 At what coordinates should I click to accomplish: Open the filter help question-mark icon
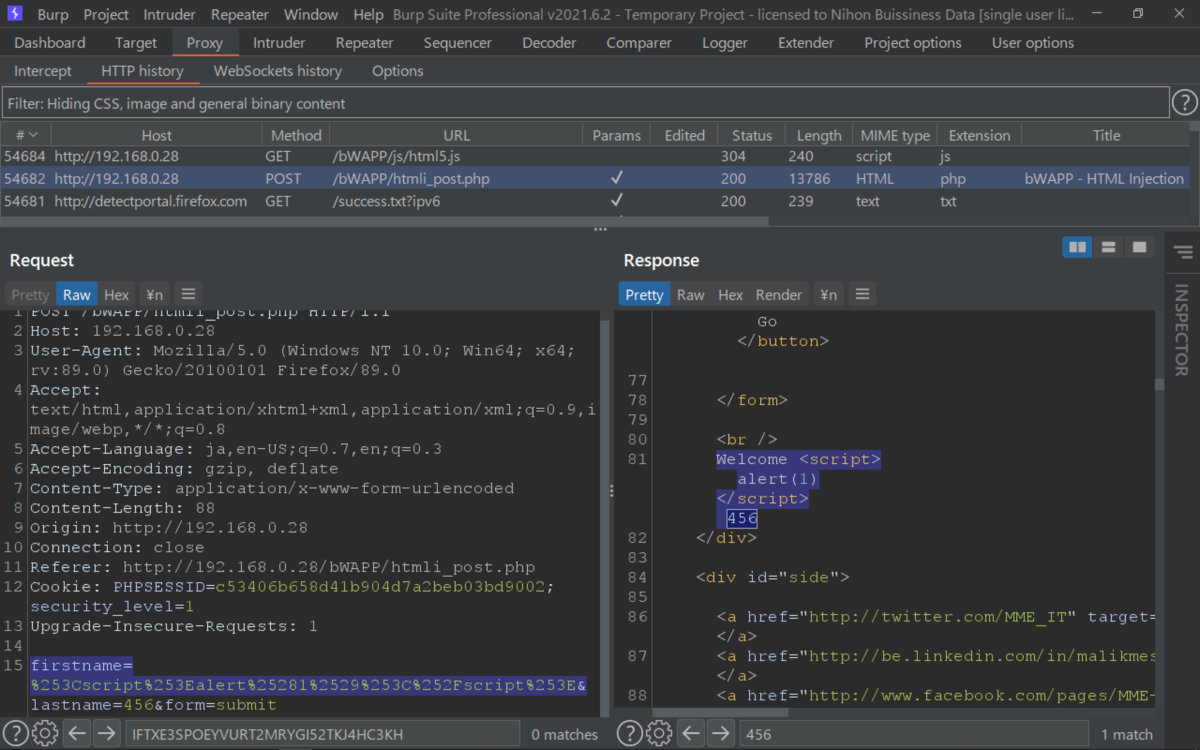pos(1184,103)
